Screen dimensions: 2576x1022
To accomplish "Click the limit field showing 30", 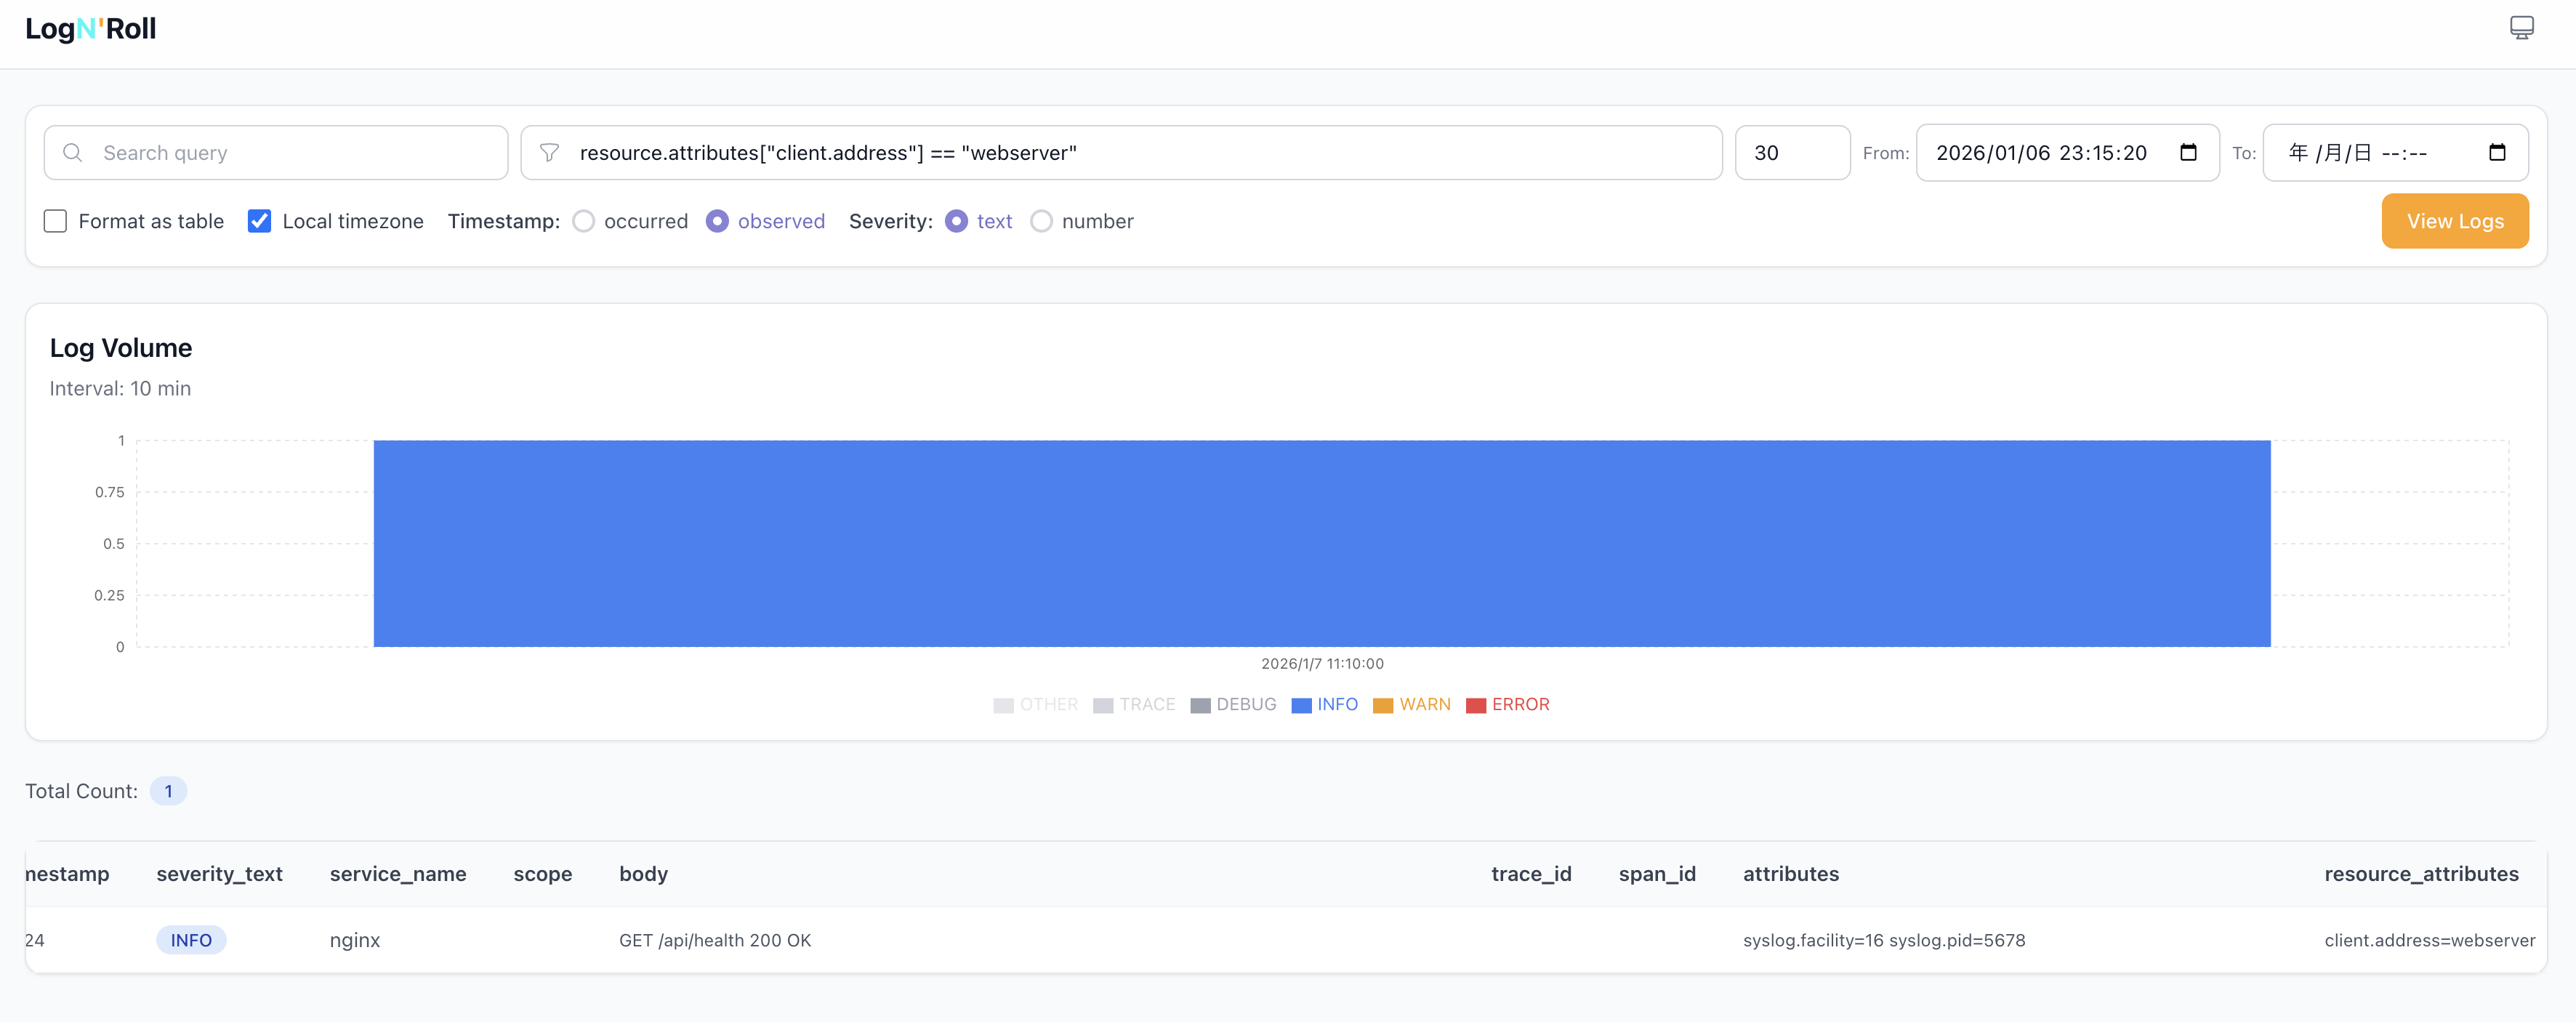I will pos(1792,153).
